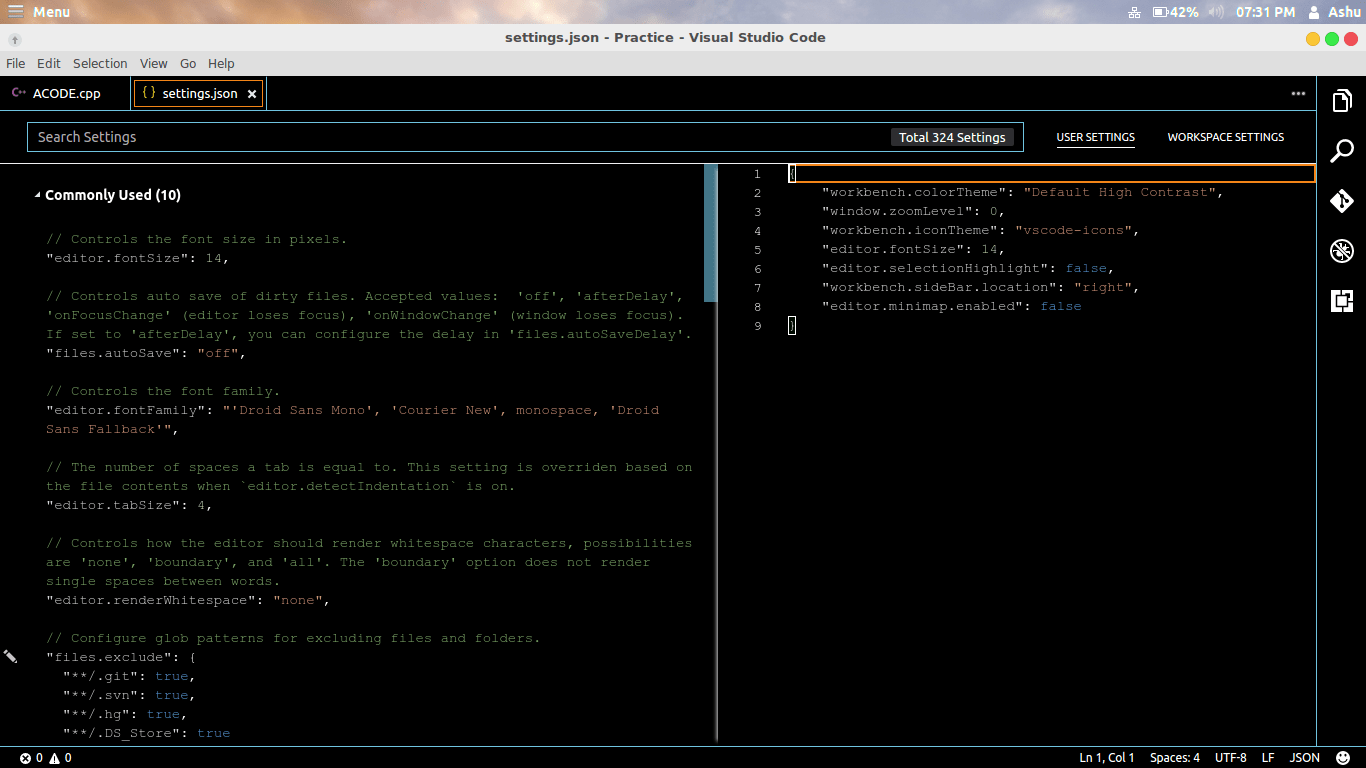Click the "files.exclude" default setting line

121,657
